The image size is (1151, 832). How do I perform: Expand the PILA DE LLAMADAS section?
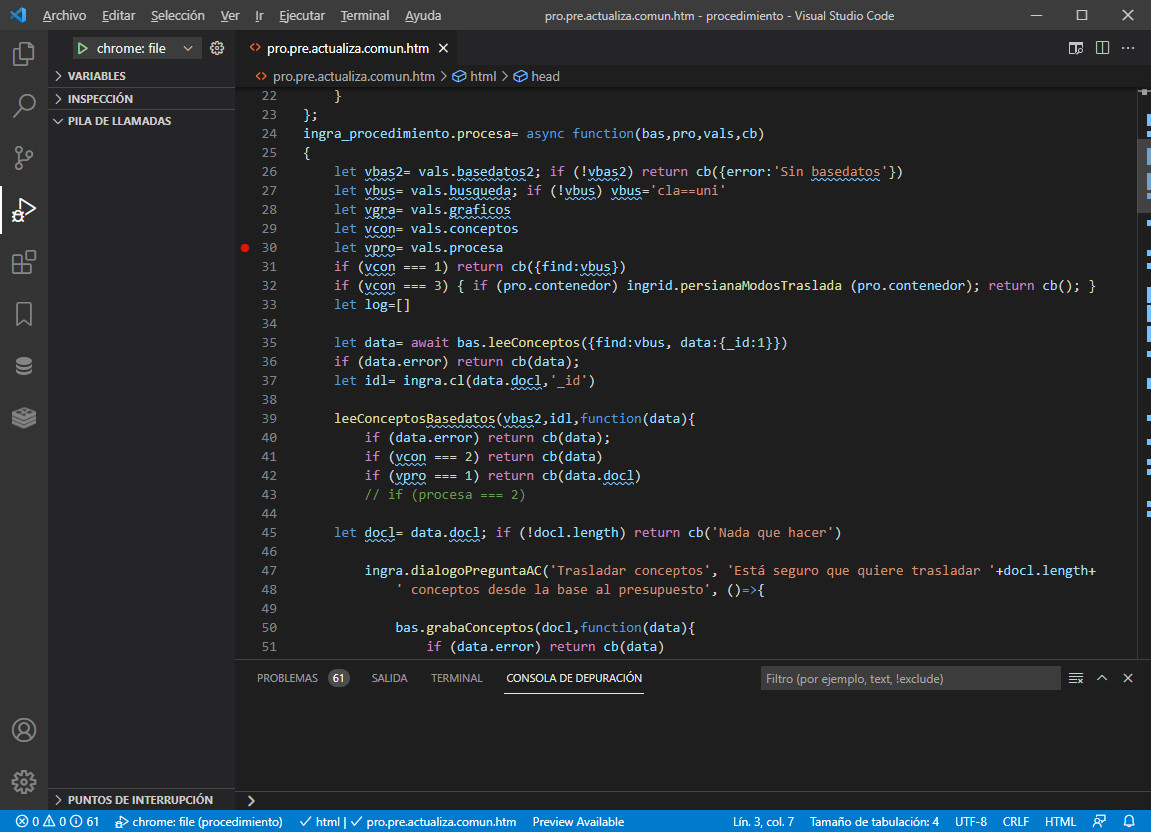click(118, 121)
